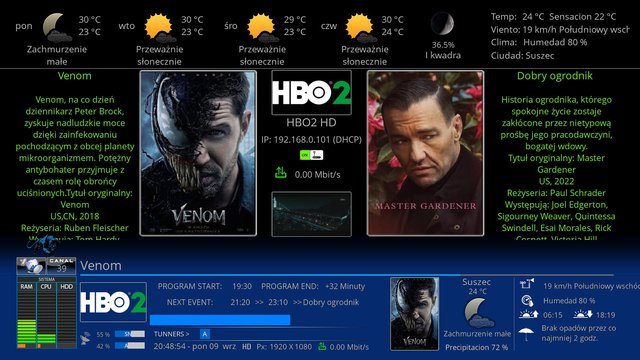640x360 pixels.
Task: Click the CPU usage meter
Action: tap(46, 316)
